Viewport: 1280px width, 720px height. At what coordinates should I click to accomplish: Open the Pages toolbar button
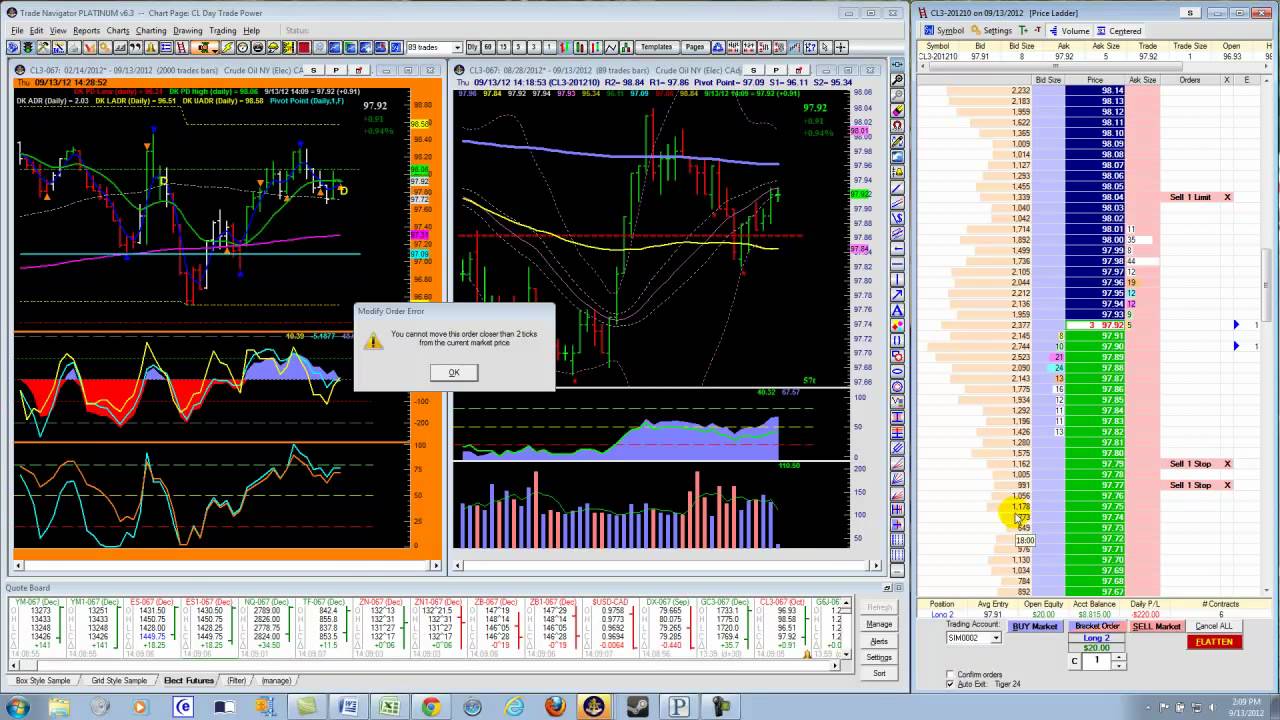pyautogui.click(x=695, y=47)
